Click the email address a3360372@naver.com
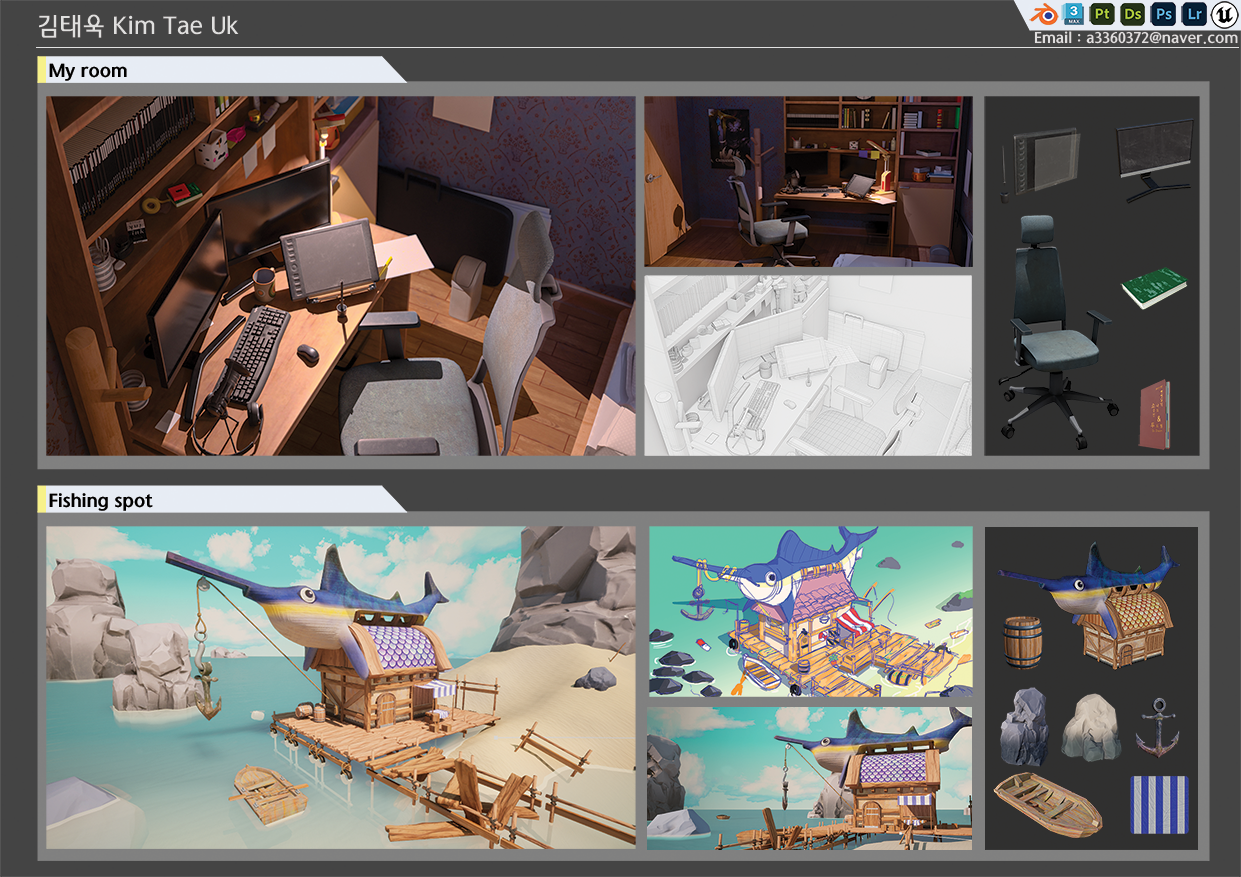This screenshot has width=1241, height=877. 1162,38
